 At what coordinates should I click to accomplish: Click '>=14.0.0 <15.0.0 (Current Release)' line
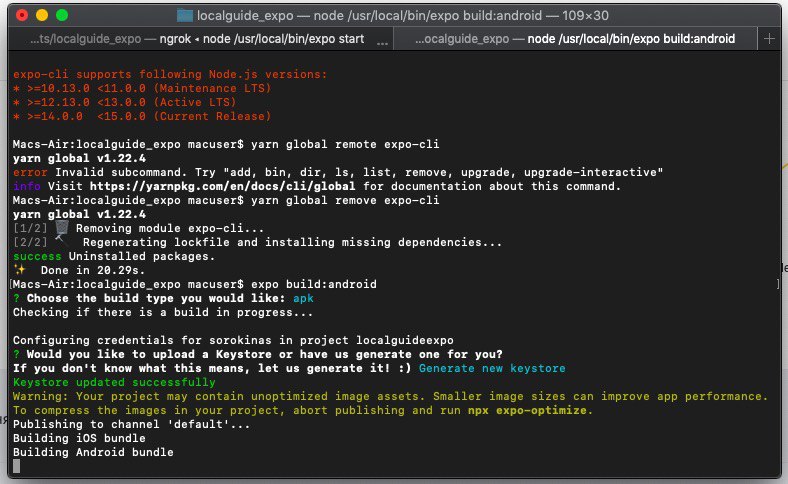tap(142, 117)
